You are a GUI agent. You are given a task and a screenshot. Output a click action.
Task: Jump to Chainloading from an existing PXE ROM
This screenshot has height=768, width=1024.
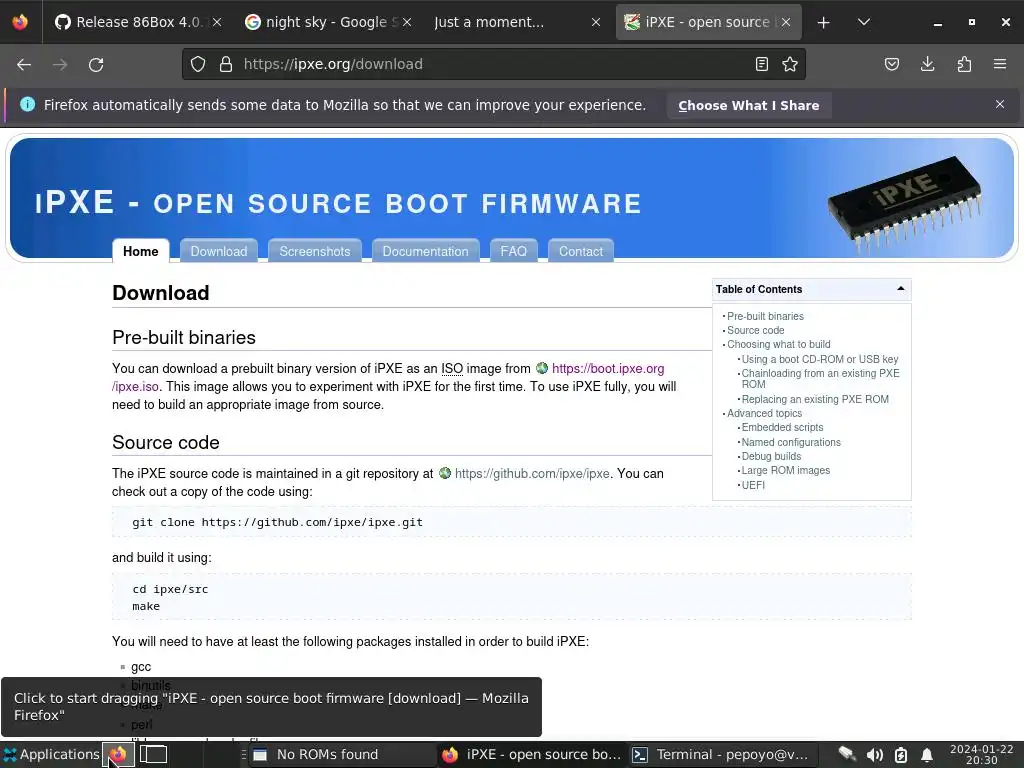click(x=820, y=379)
